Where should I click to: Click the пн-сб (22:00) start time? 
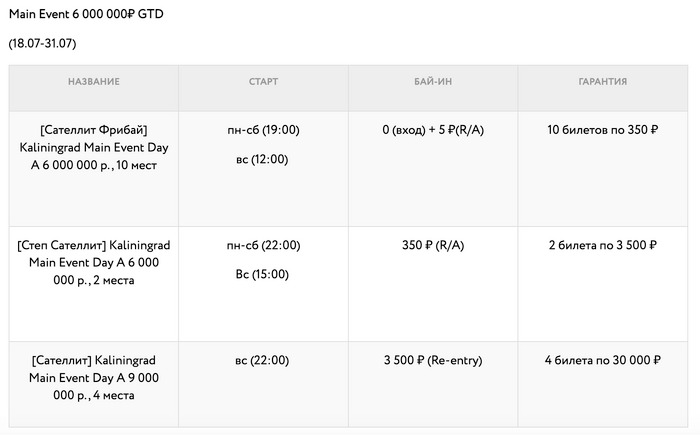263,245
